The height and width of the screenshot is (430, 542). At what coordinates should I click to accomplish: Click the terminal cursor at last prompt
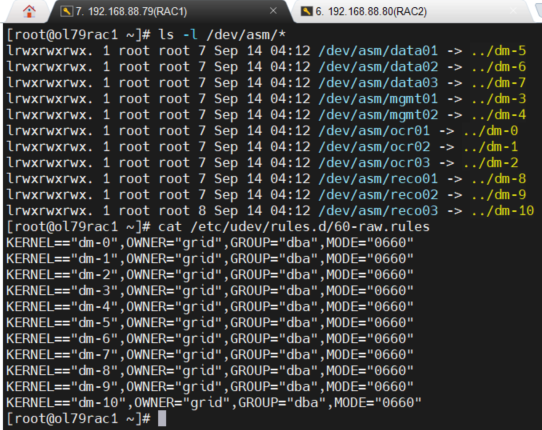click(x=162, y=418)
